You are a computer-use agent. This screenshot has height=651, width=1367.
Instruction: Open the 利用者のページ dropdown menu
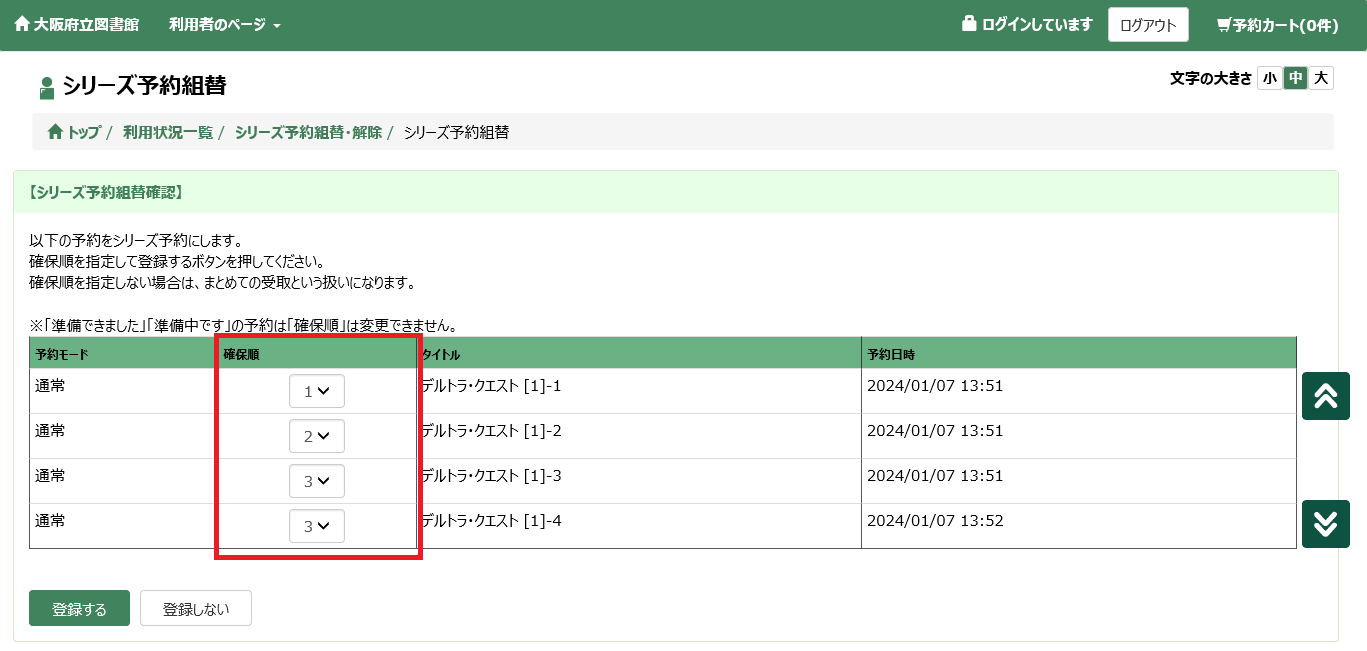click(x=225, y=25)
